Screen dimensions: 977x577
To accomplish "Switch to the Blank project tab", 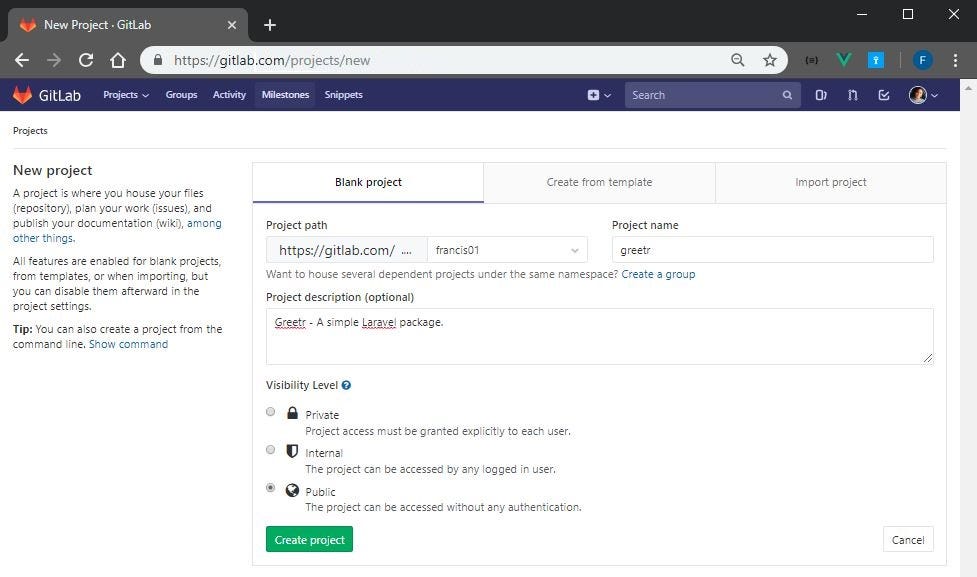I will click(368, 183).
